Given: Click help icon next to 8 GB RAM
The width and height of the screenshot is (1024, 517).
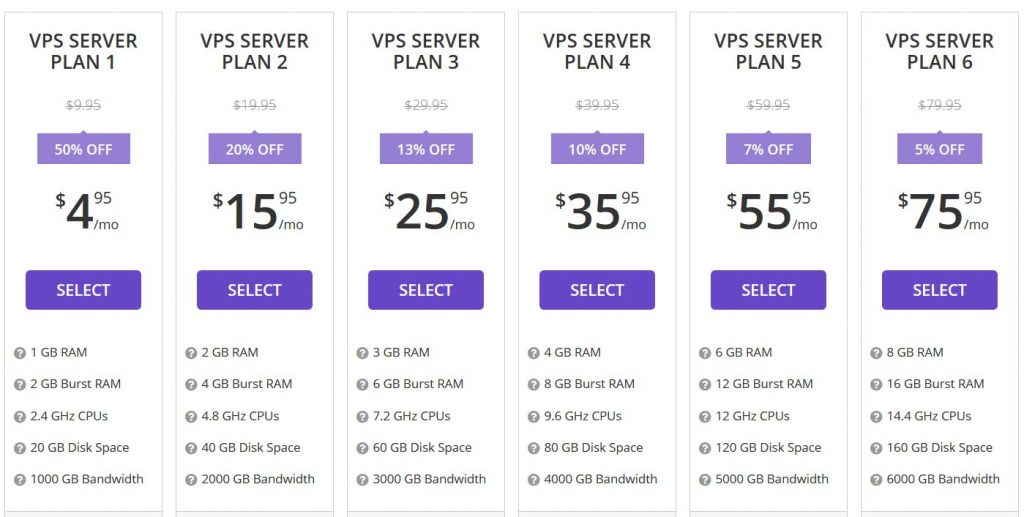Looking at the screenshot, I should click(876, 353).
